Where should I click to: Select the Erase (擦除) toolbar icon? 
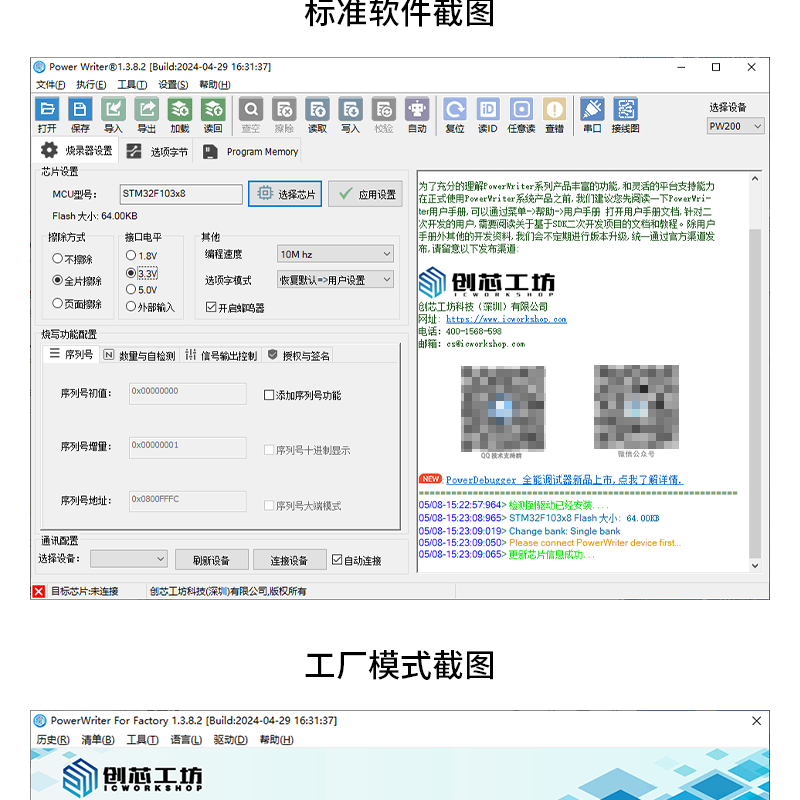point(284,115)
